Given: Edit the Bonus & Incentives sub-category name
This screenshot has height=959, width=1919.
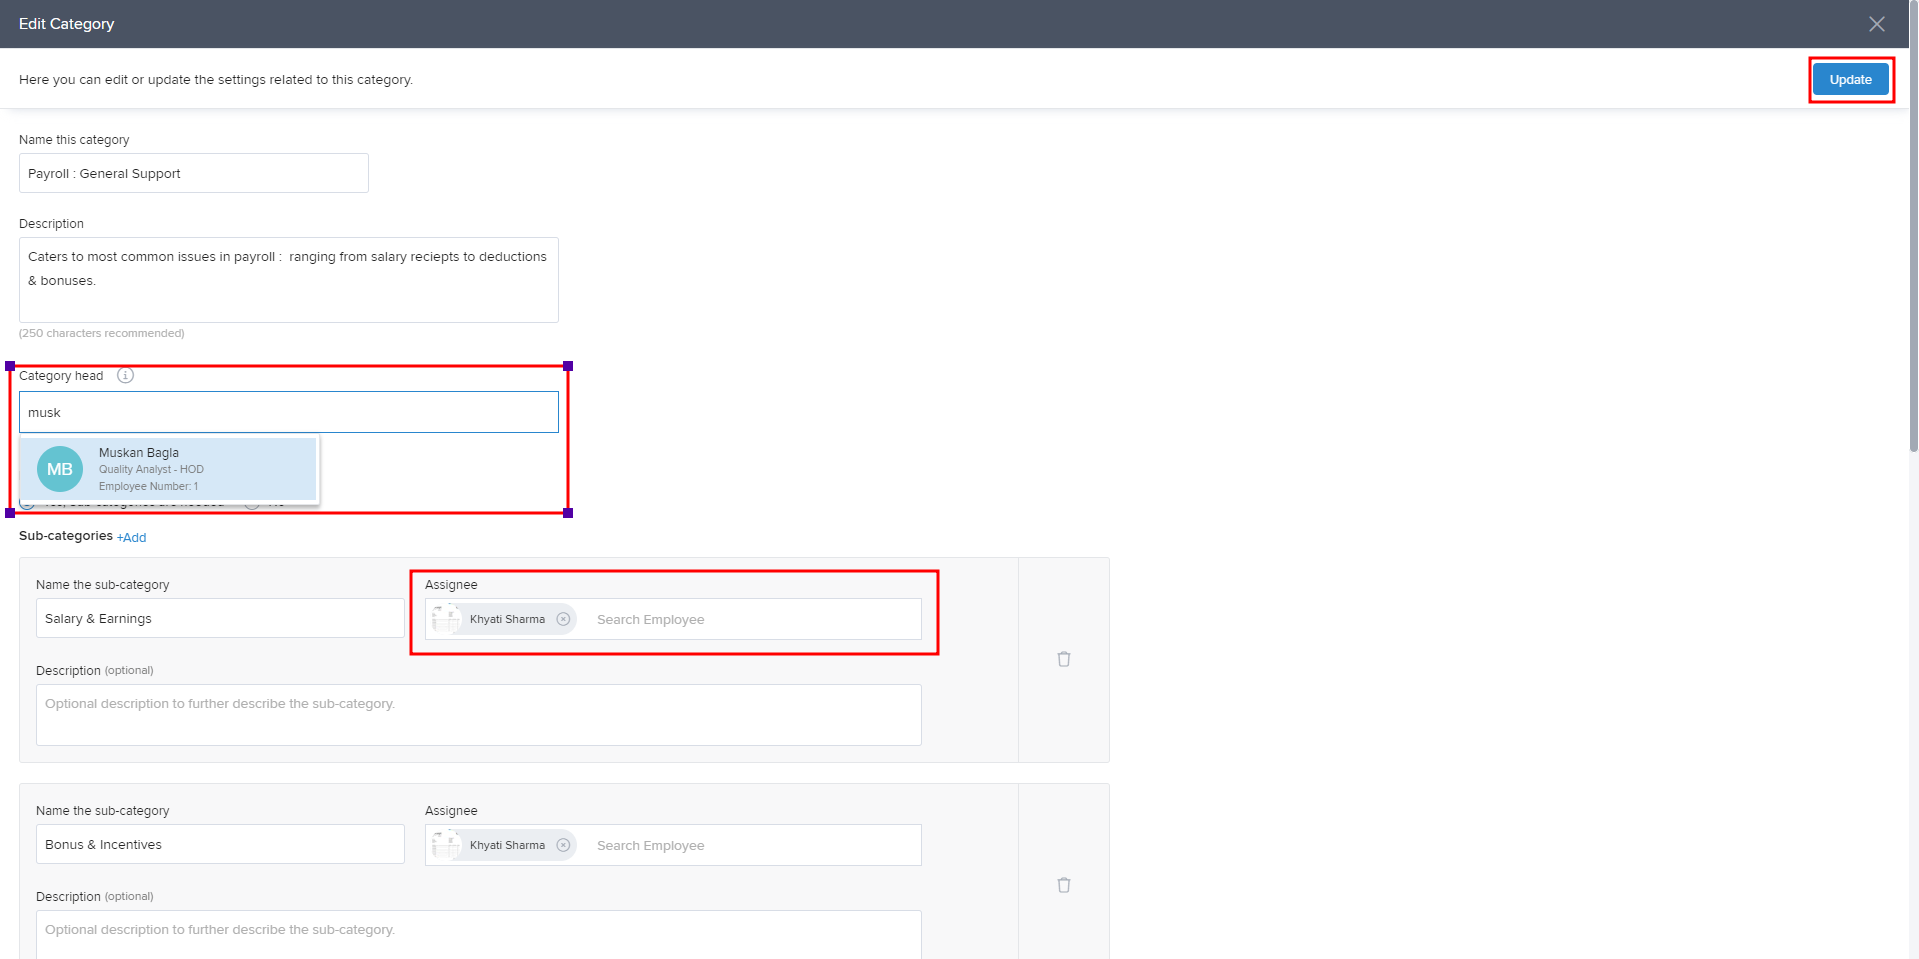Looking at the screenshot, I should pos(220,845).
